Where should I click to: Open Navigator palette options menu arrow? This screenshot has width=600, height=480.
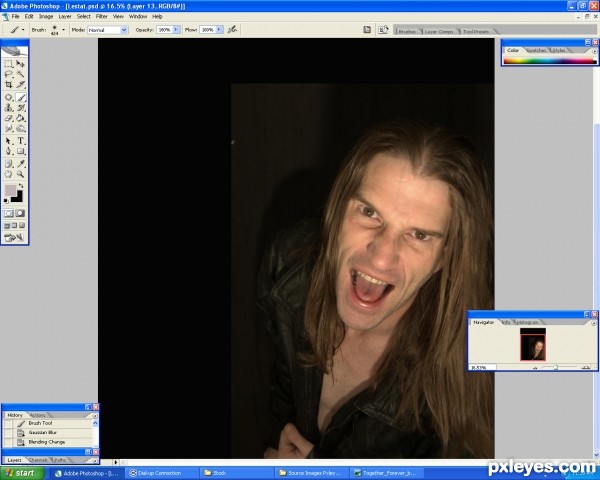coord(594,323)
